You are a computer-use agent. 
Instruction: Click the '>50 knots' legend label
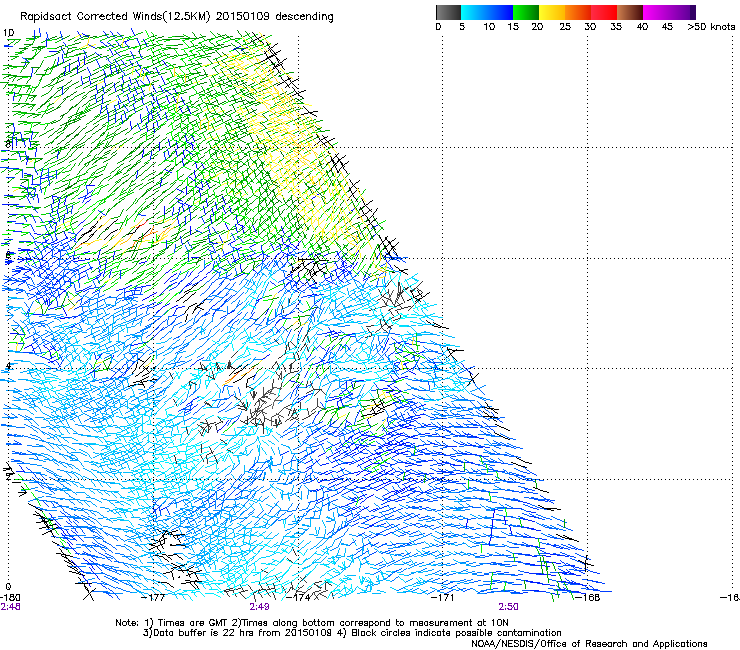coord(711,27)
